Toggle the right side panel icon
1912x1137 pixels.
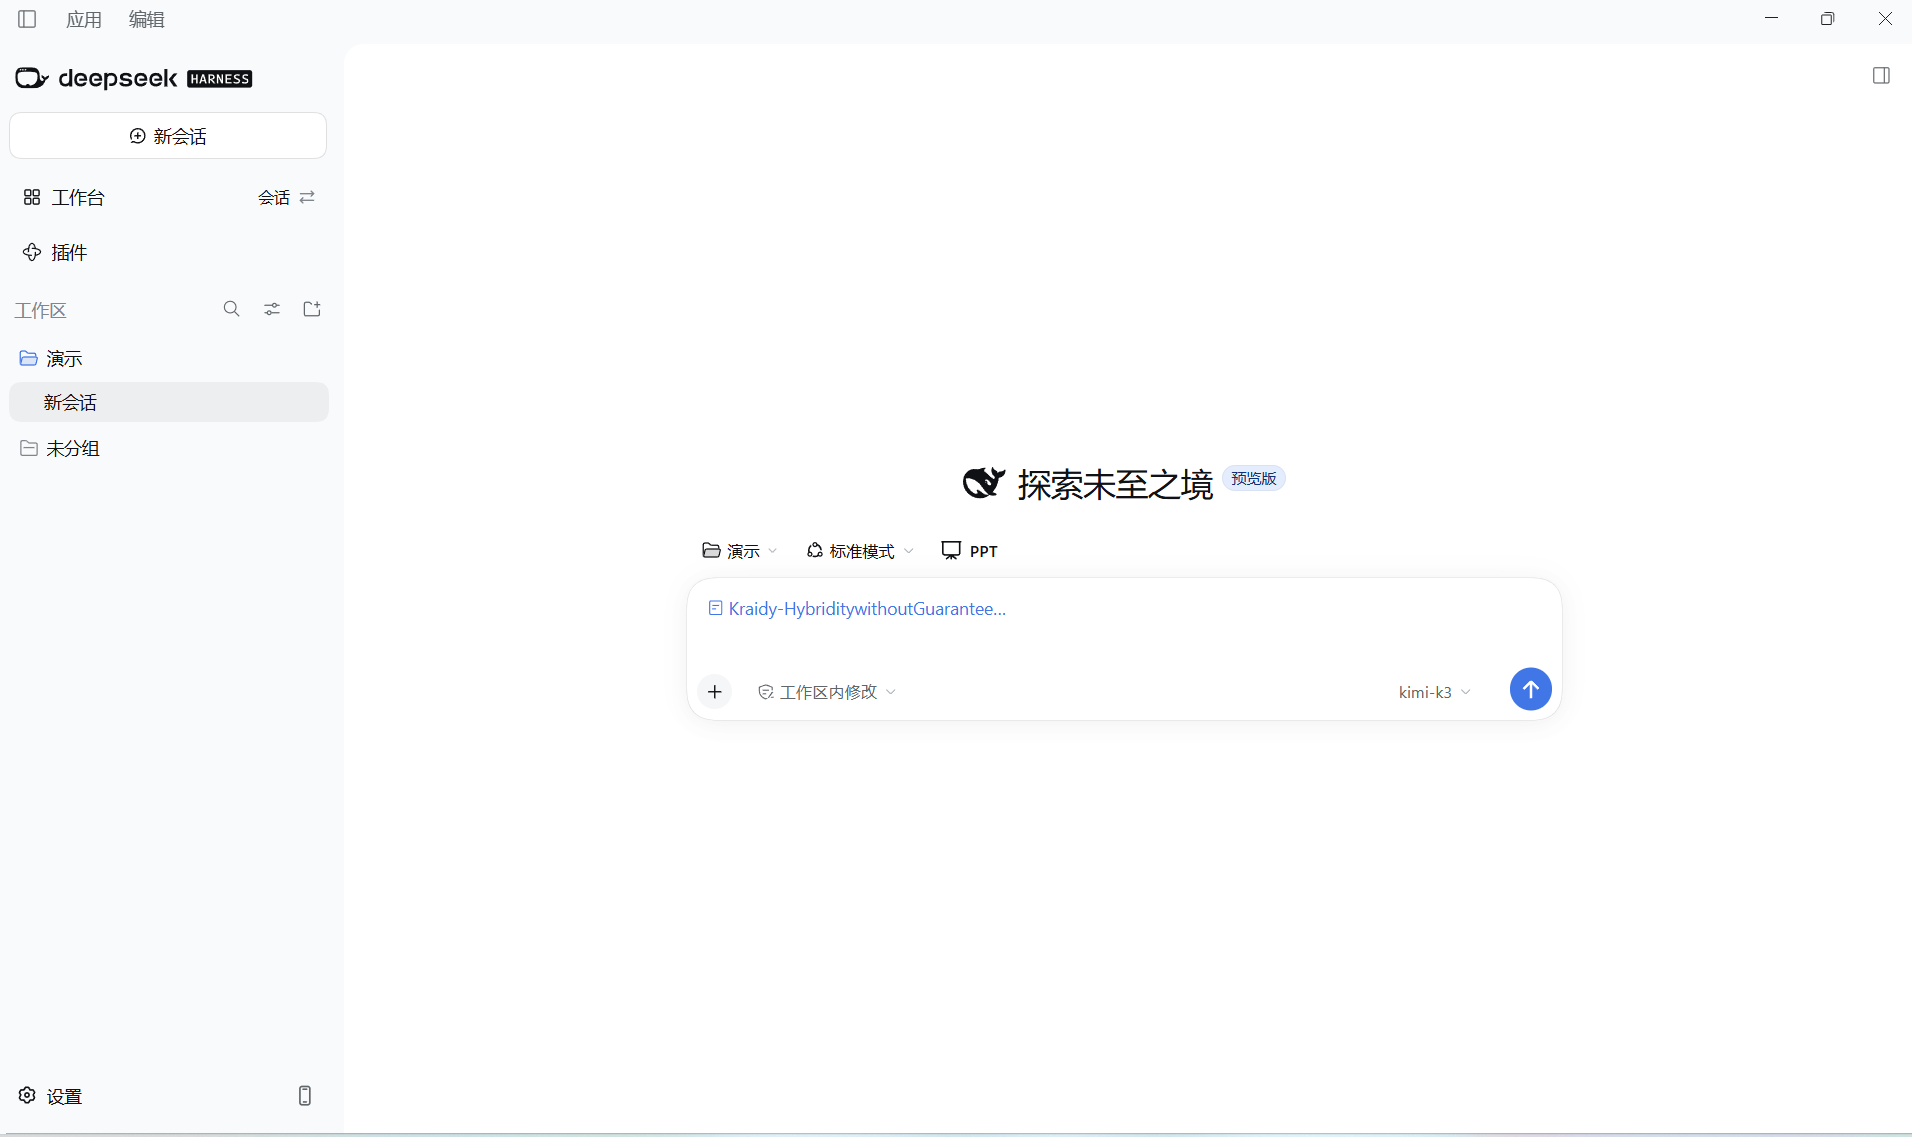tap(1881, 76)
